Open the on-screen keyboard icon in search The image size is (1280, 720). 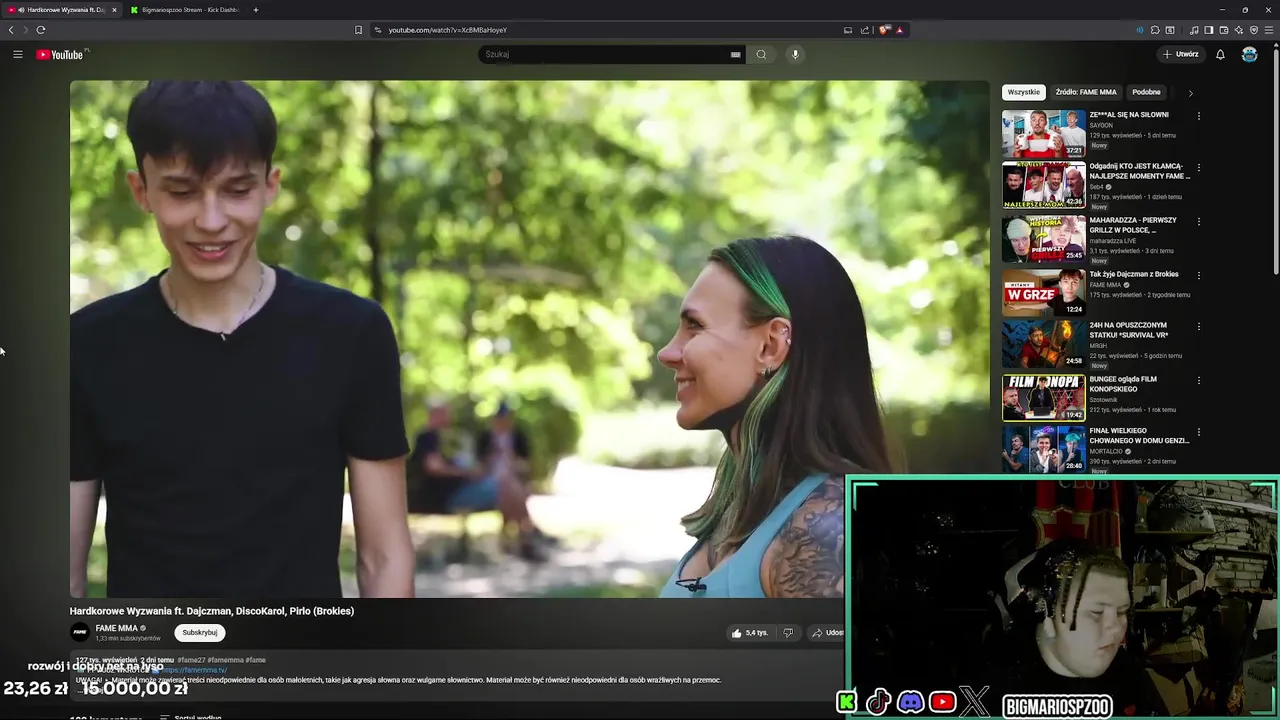pos(735,55)
